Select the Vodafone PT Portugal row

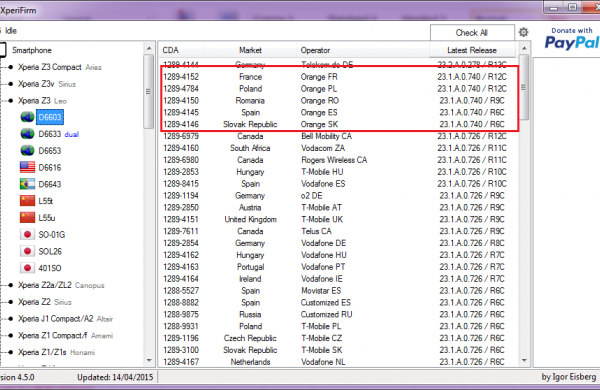339,267
